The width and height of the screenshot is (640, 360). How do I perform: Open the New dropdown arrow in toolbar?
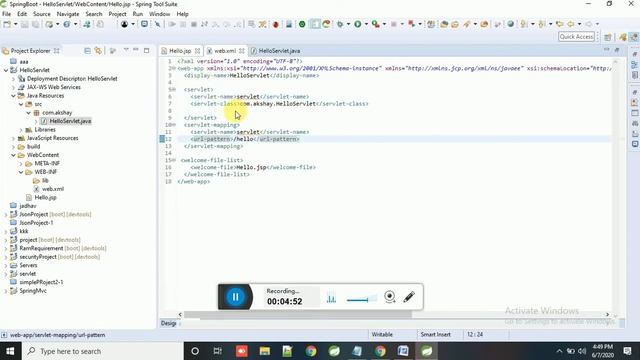click(x=16, y=24)
